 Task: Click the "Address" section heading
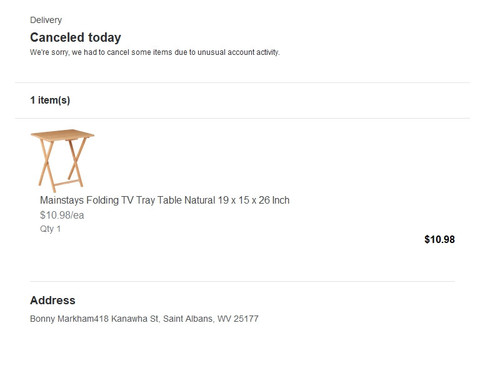point(53,300)
